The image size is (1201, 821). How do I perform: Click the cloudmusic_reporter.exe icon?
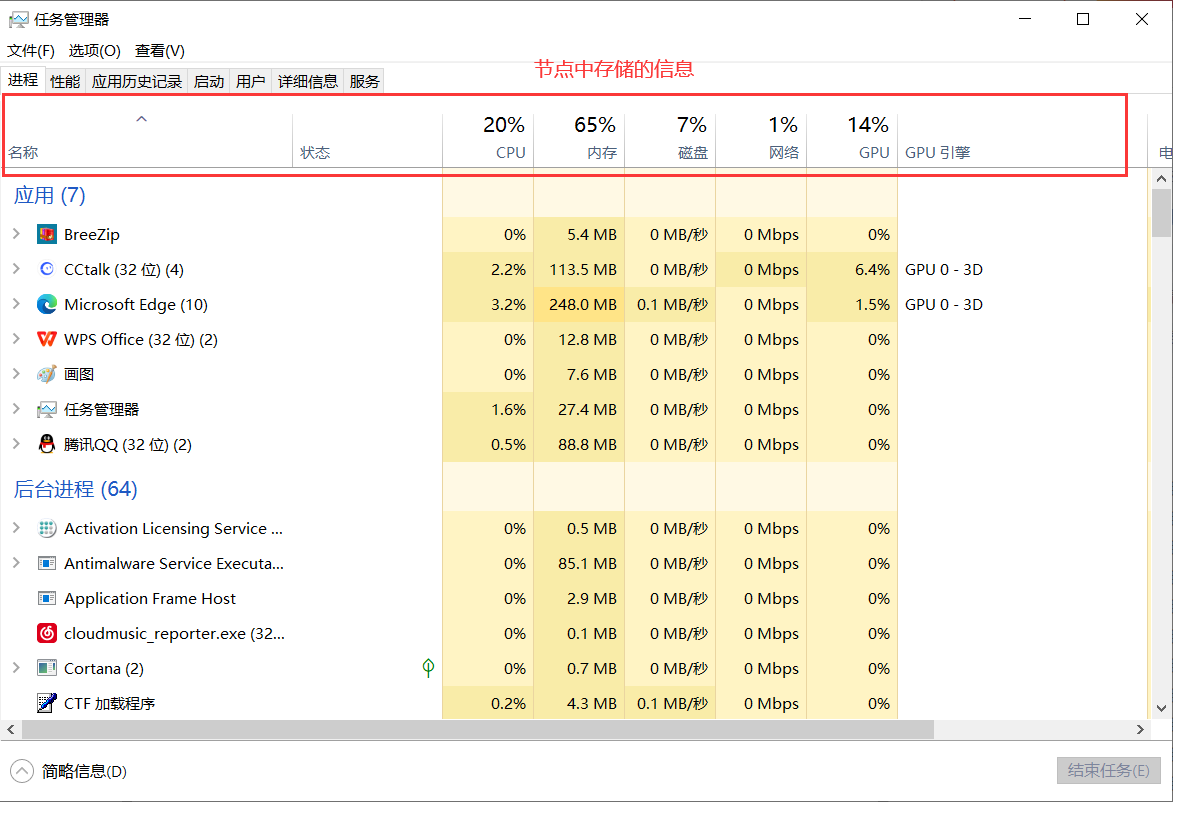point(47,634)
